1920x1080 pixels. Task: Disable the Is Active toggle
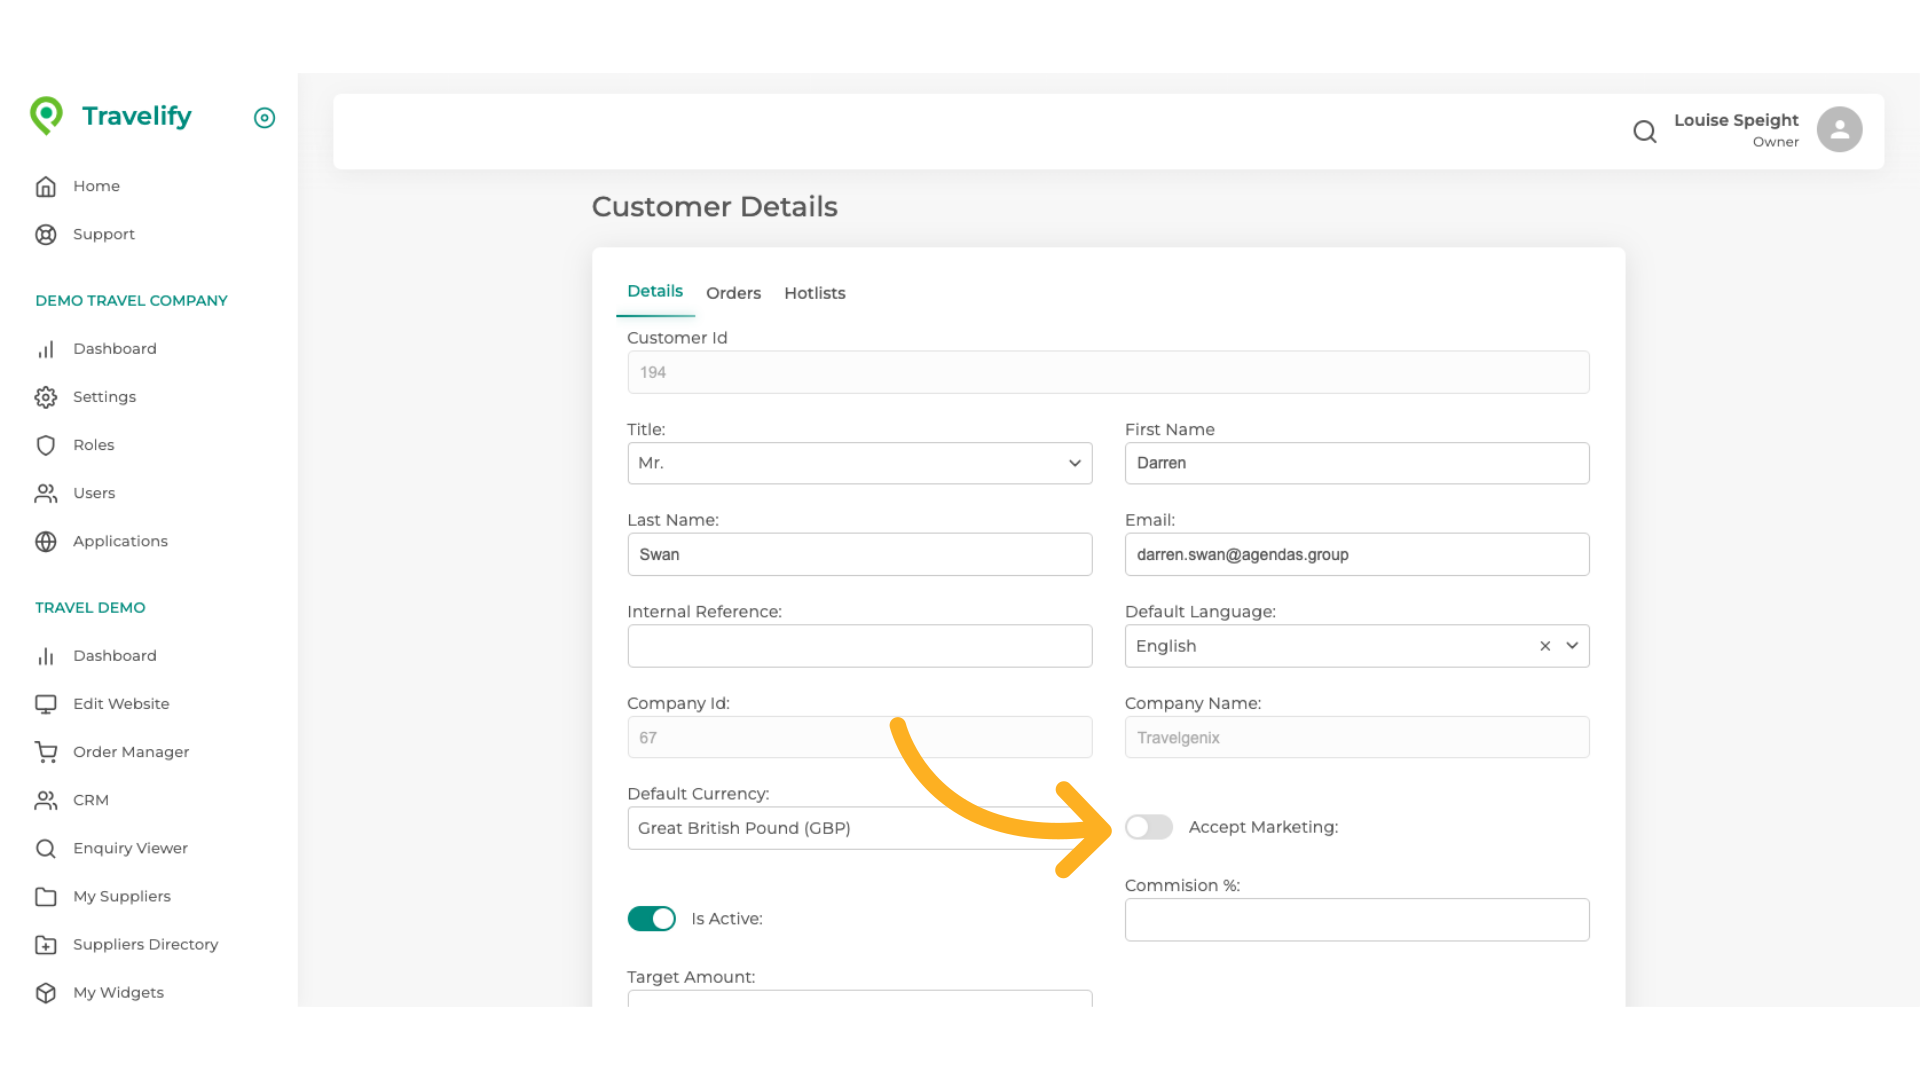point(651,918)
